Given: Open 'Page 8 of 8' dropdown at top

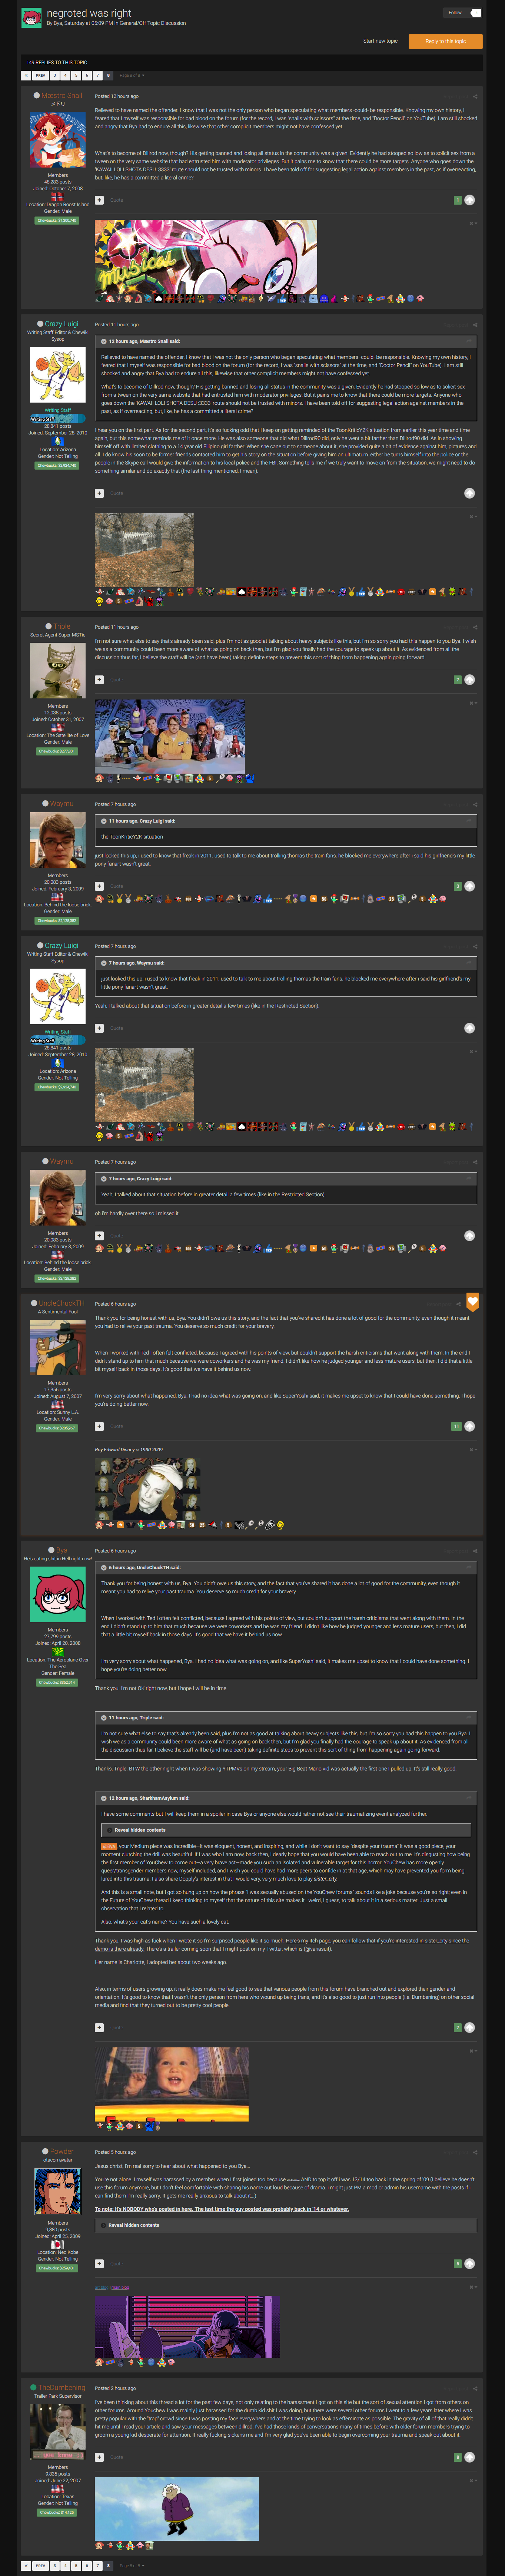Looking at the screenshot, I should pos(132,75).
